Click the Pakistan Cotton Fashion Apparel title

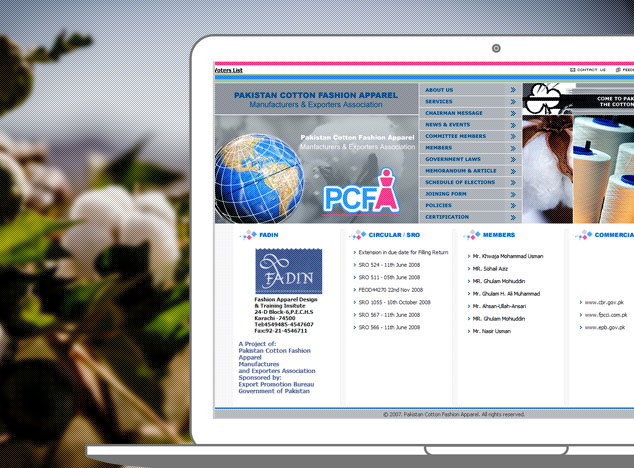click(x=316, y=95)
